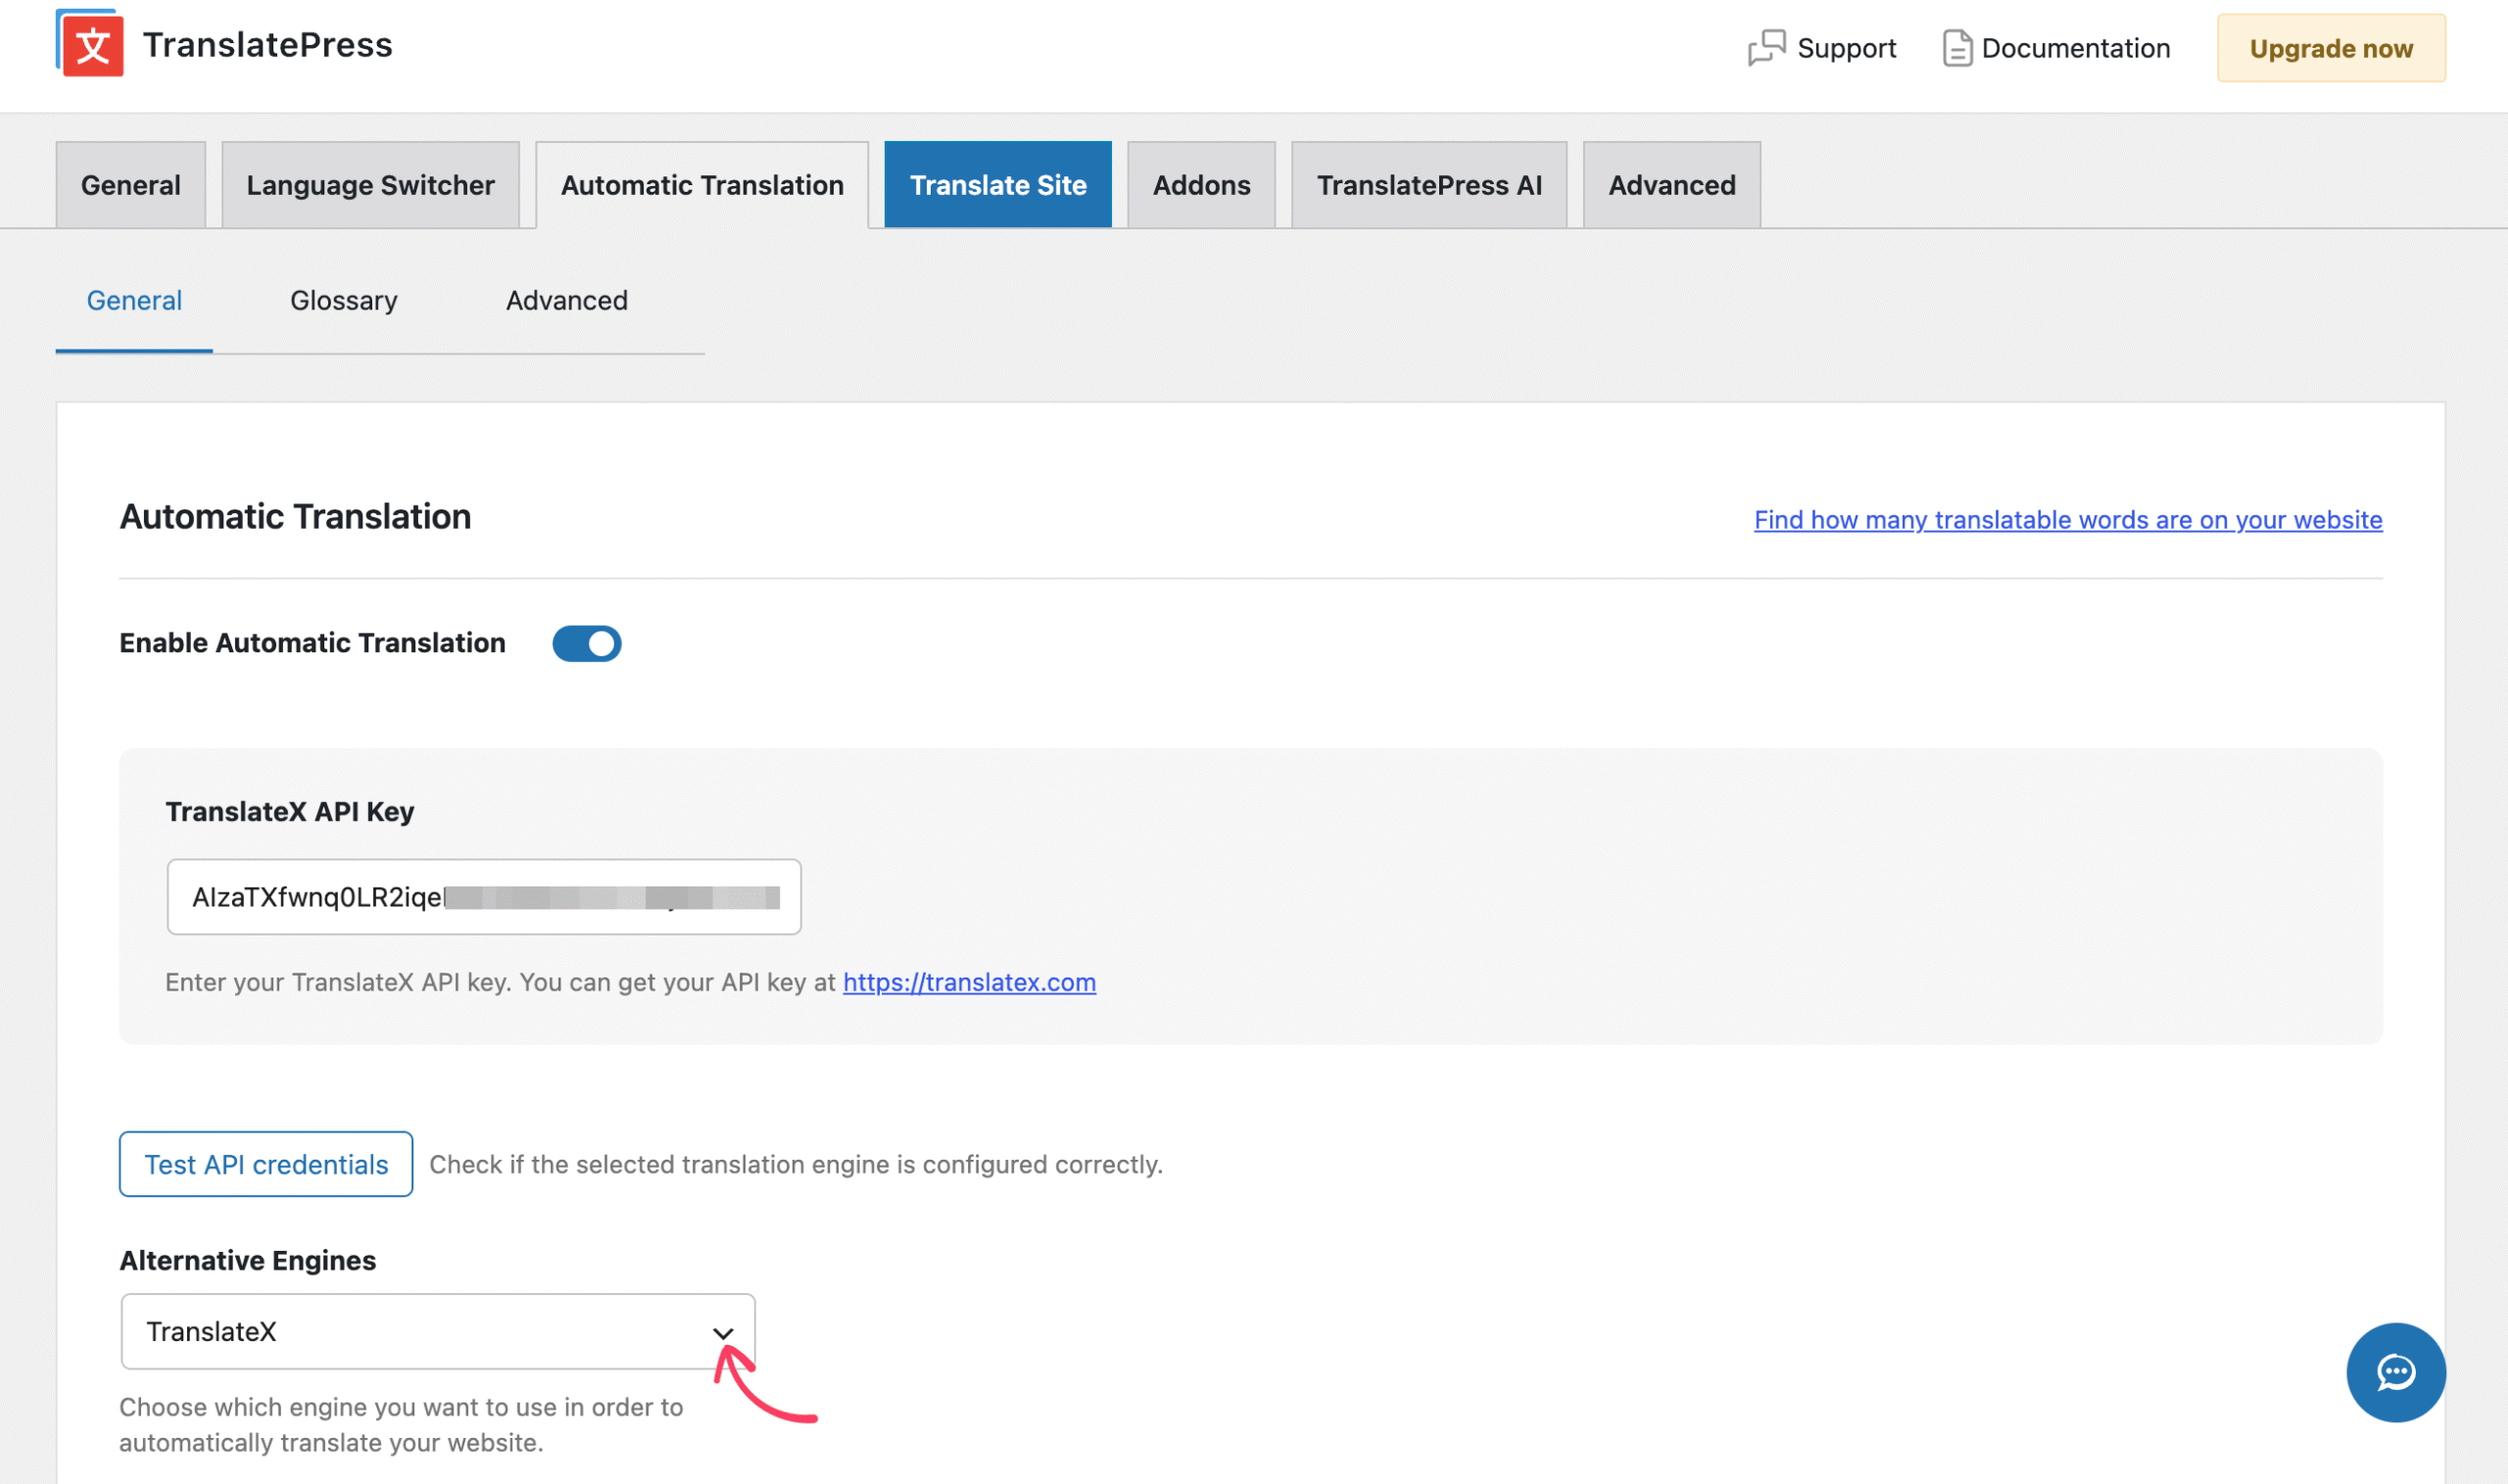Image resolution: width=2508 pixels, height=1484 pixels.
Task: Click the 'Check if the selected translation engine' text
Action: 796,1164
